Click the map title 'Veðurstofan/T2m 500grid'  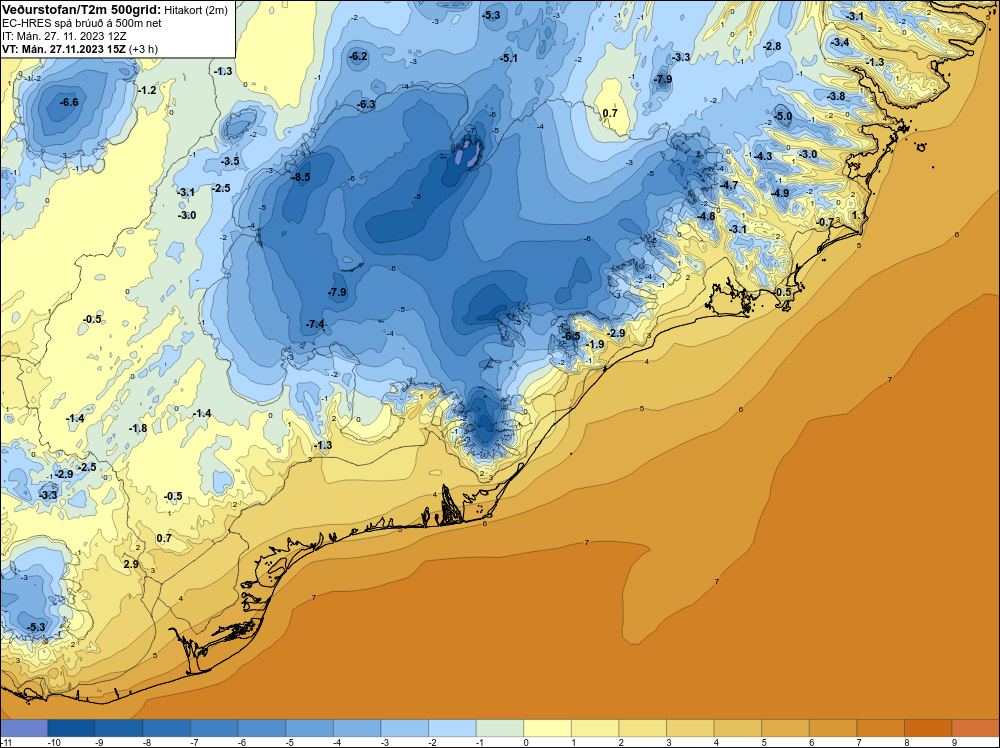[x=81, y=9]
